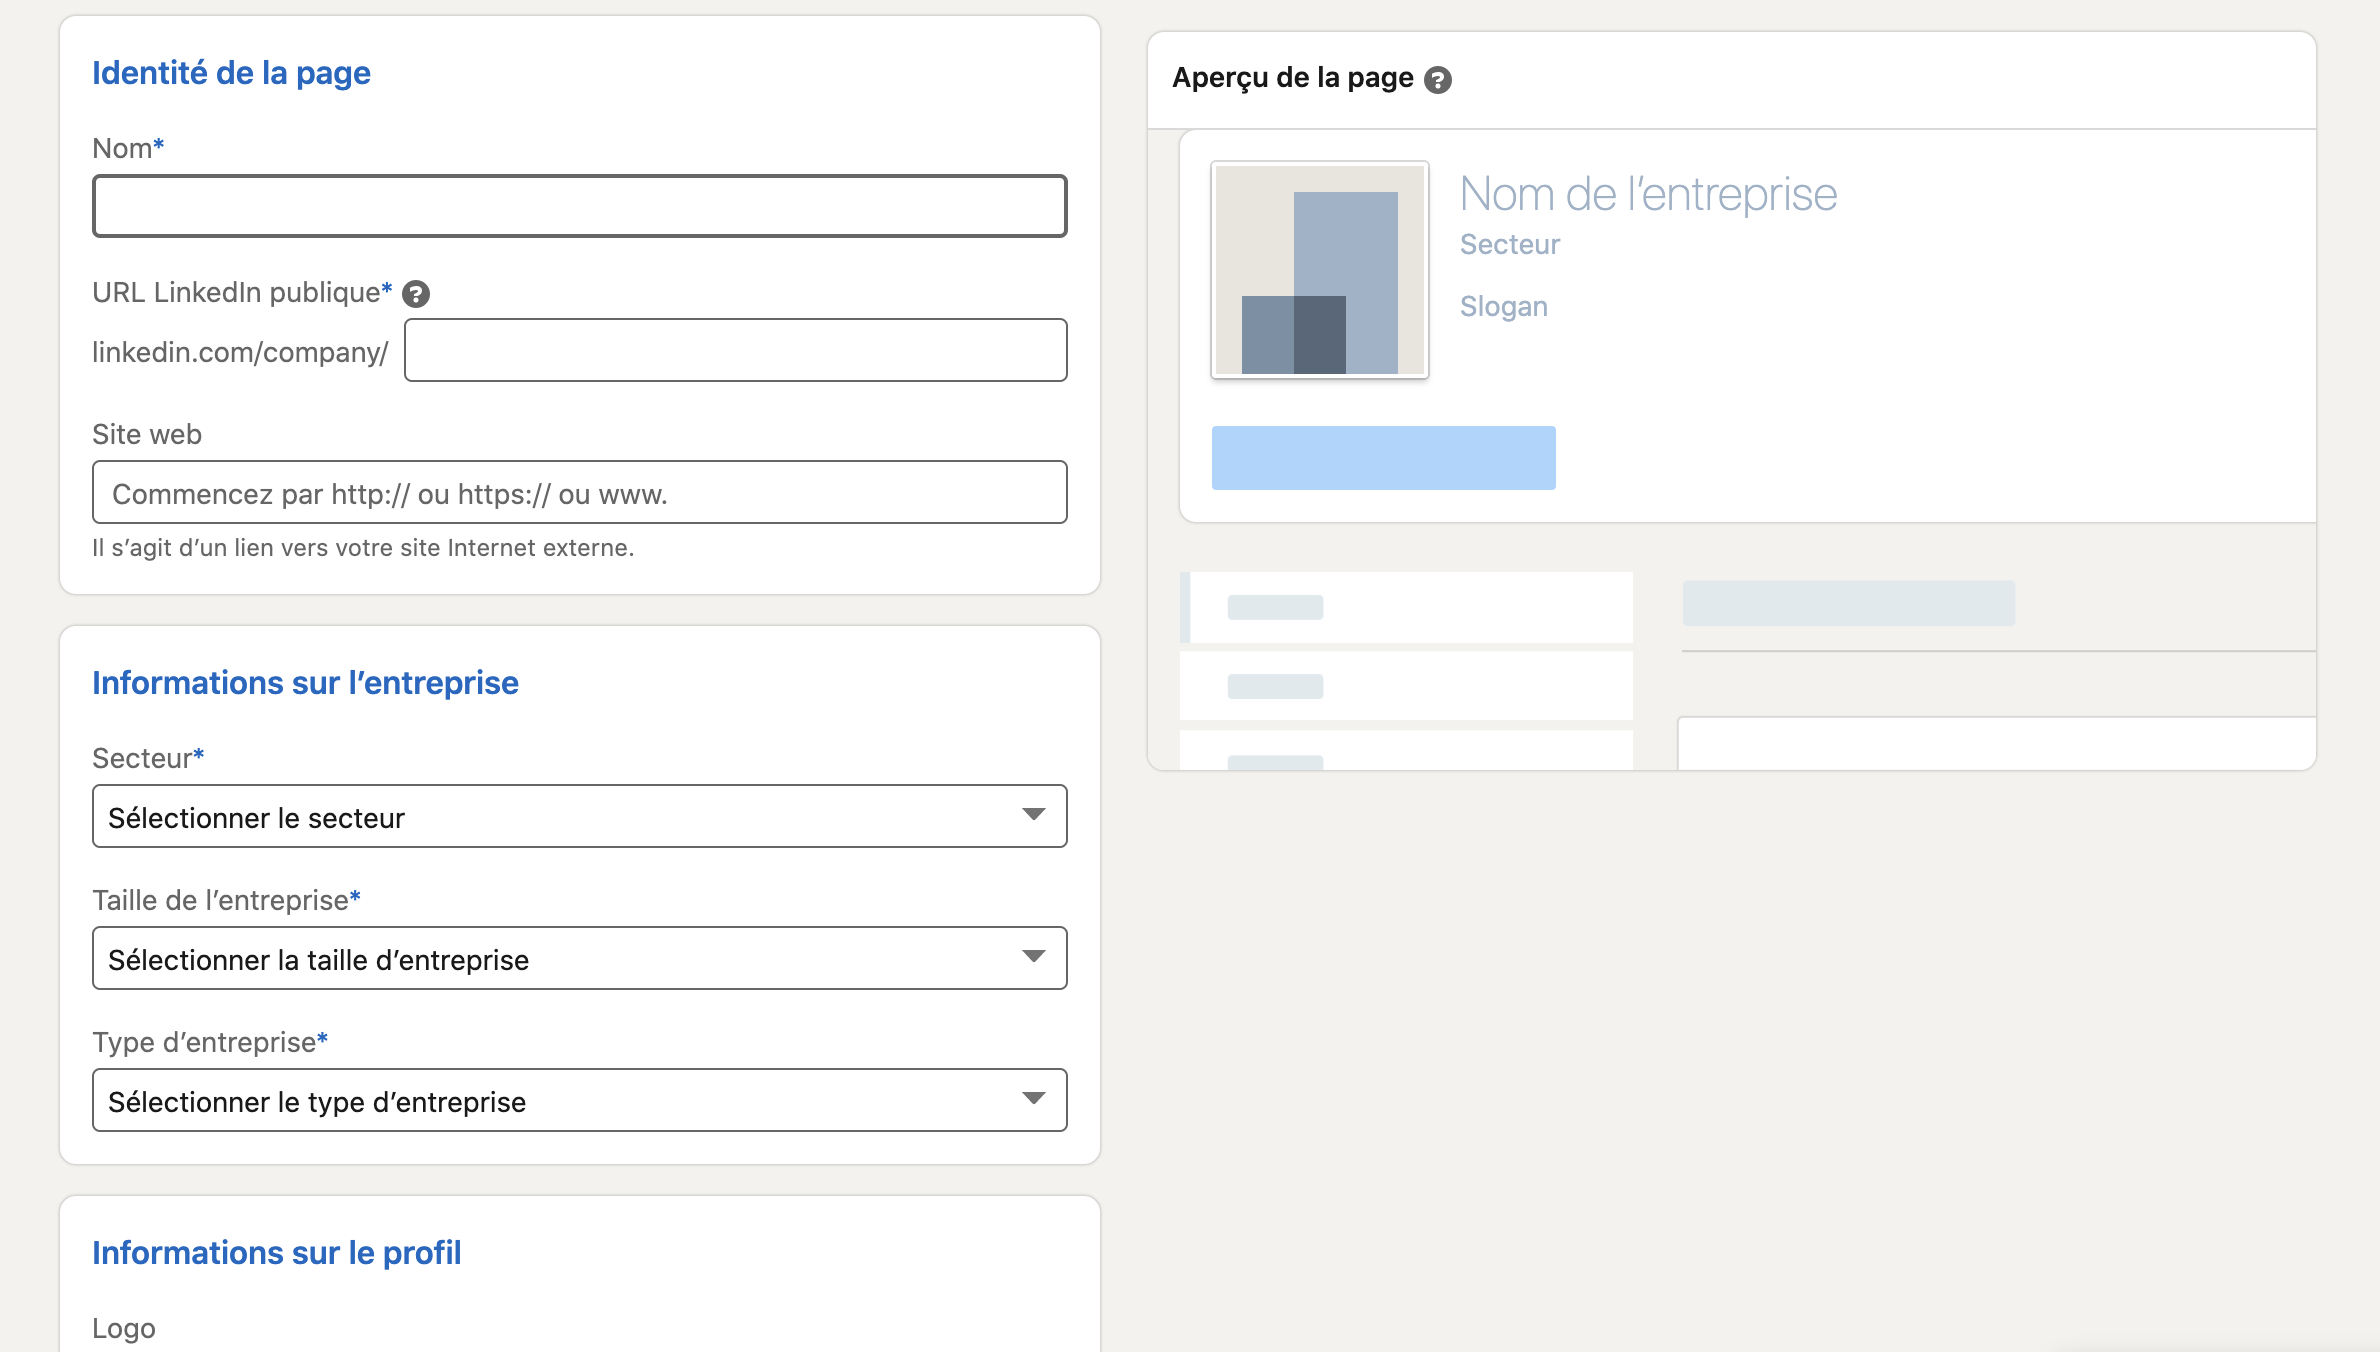Click the Taille de l'entreprise label
Screen dimensions: 2380x1352
point(226,900)
